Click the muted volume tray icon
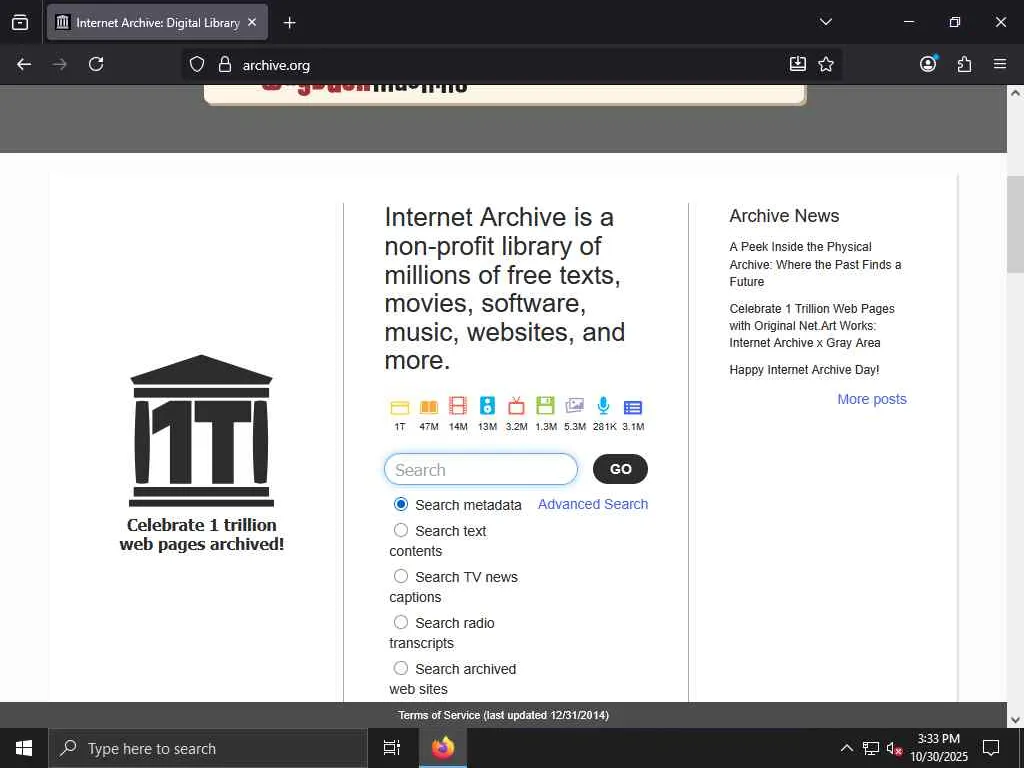Viewport: 1024px width, 768px height. point(894,748)
